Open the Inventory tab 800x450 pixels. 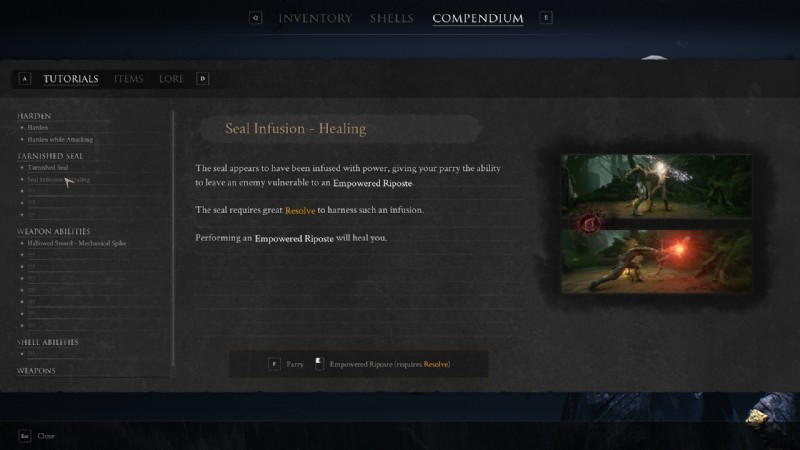point(315,18)
